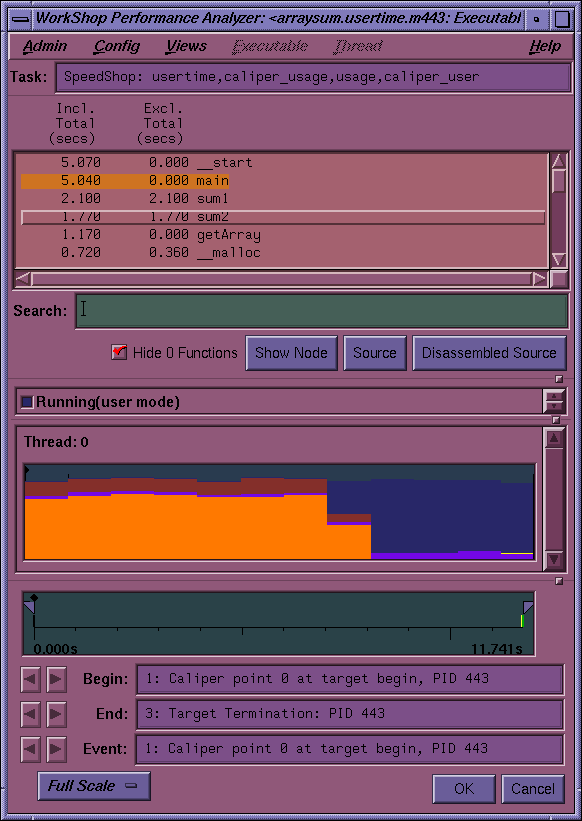This screenshot has height=821, width=582.
Task: Click the End Target Termination field
Action: (x=350, y=714)
